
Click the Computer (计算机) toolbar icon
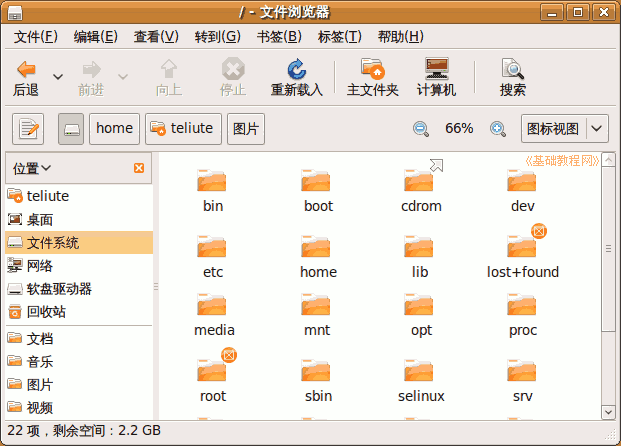[x=436, y=70]
